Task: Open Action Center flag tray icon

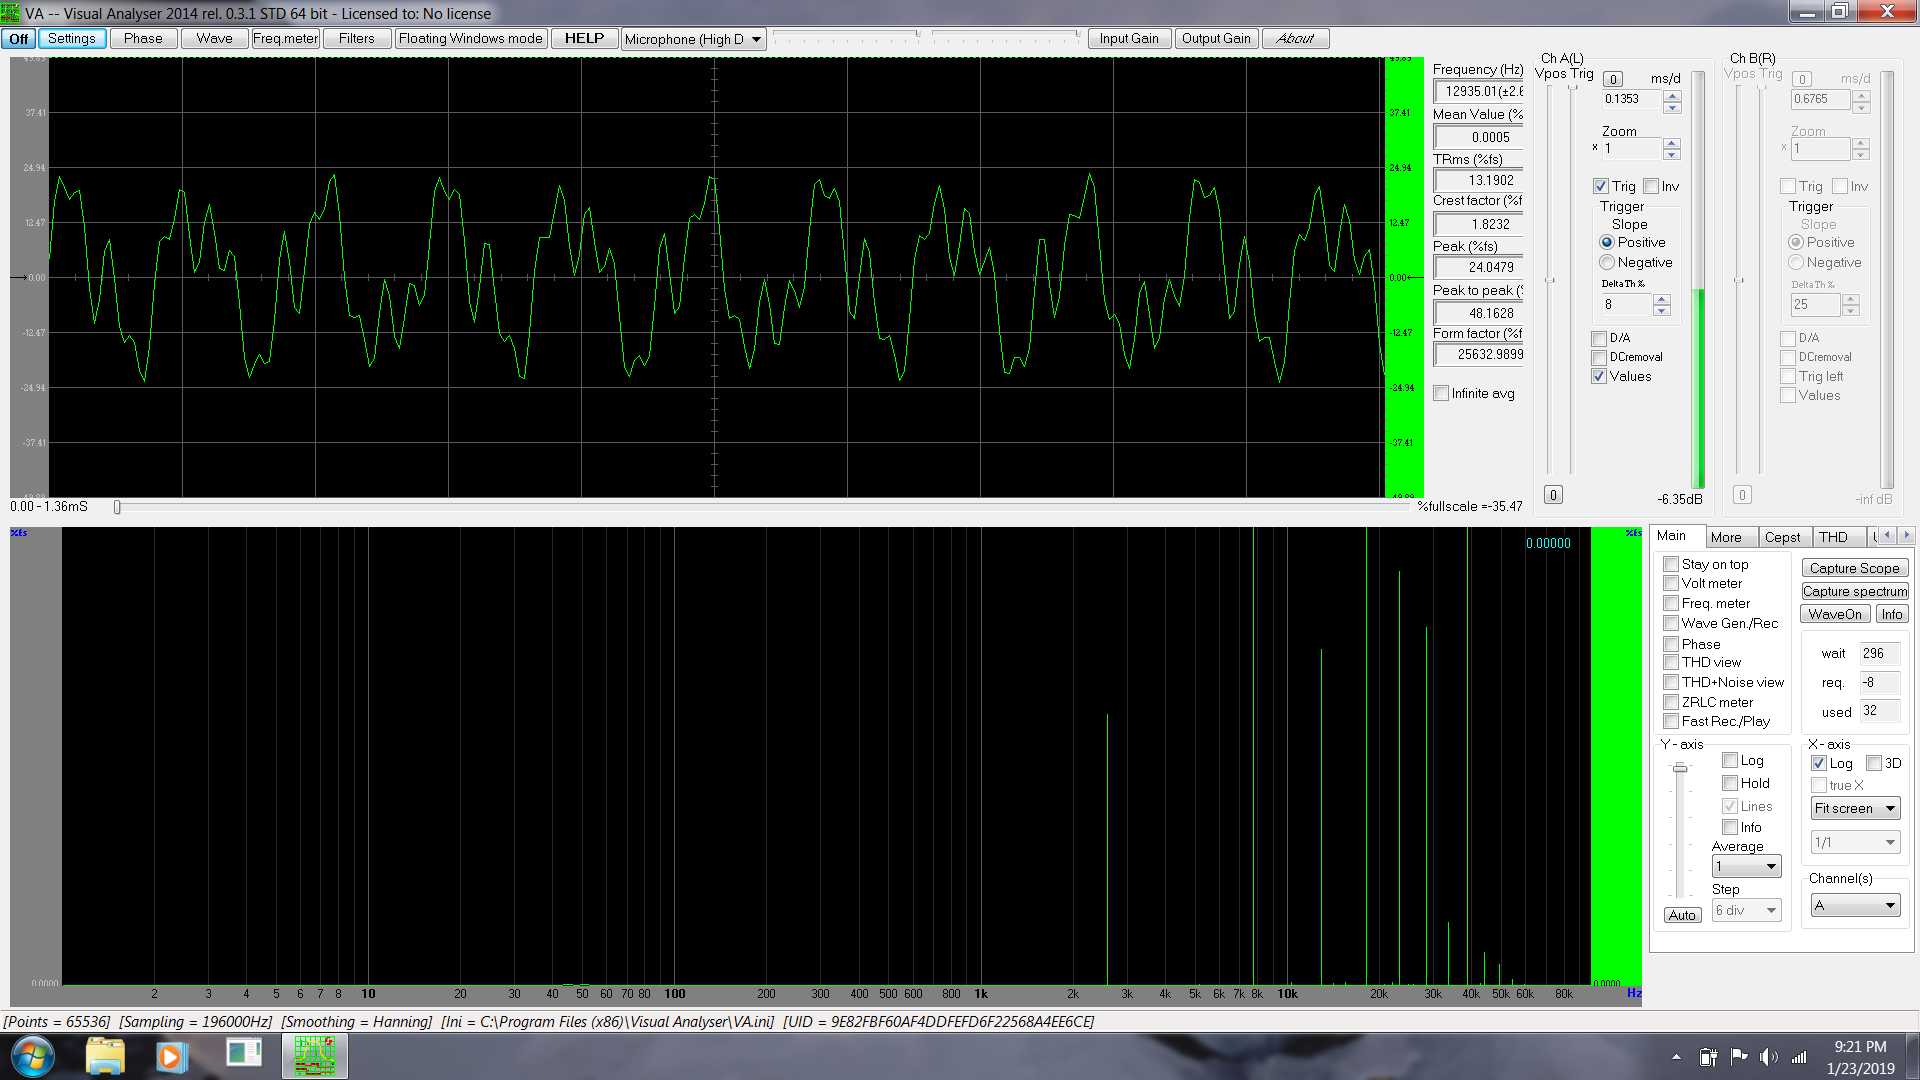Action: (x=1739, y=1057)
